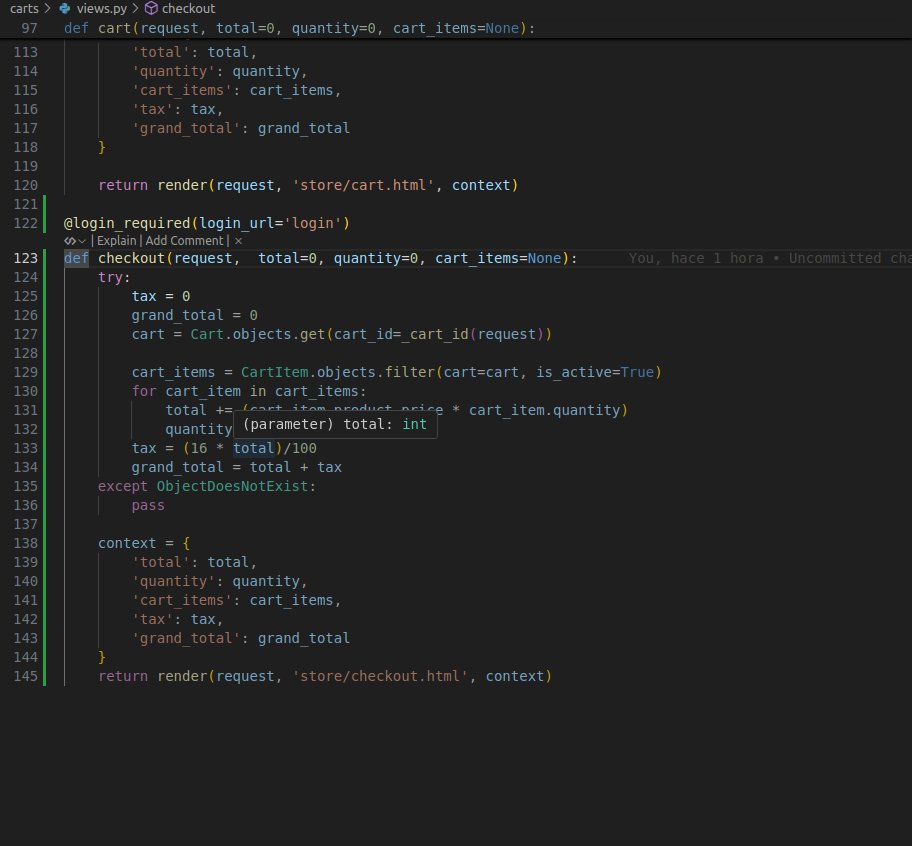The height and width of the screenshot is (846, 912).
Task: Click 'store/cart.html' string on line 120
Action: click(364, 185)
